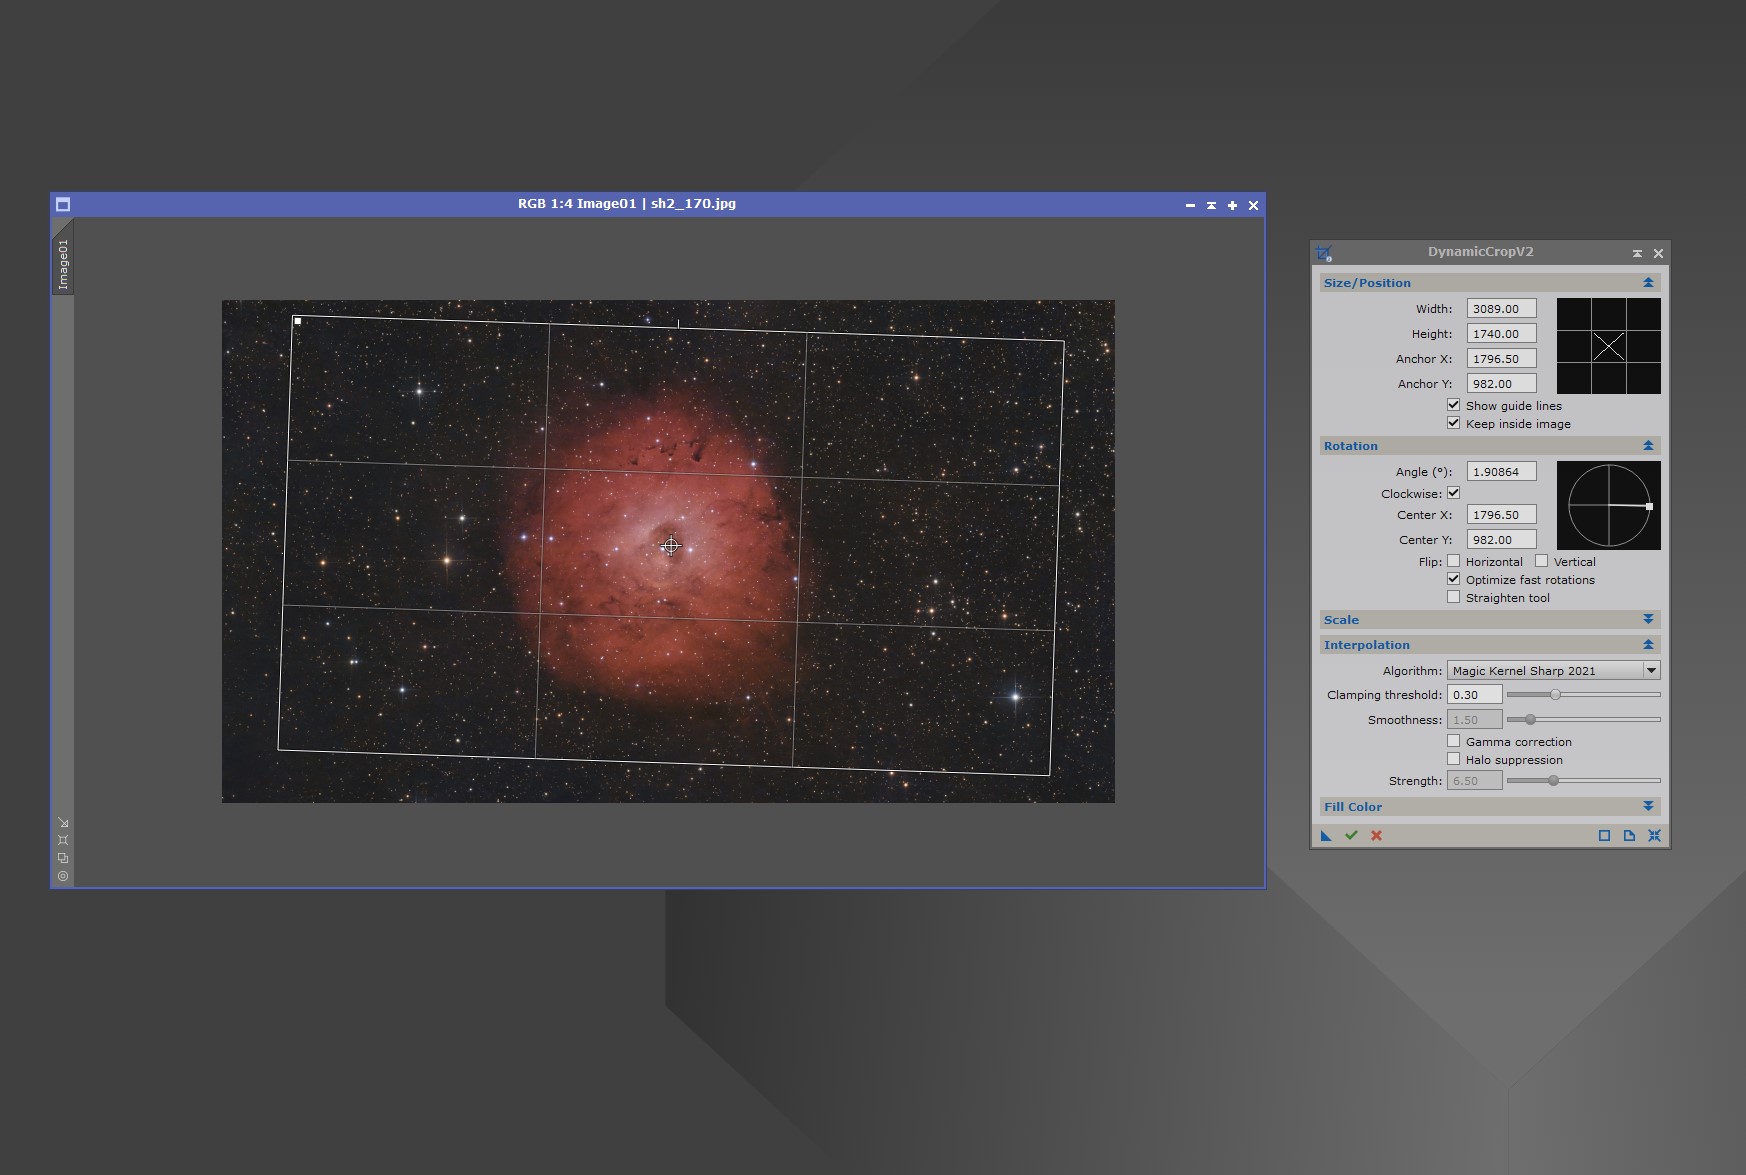
Task: Select the Image01 vertical tab
Action: tap(63, 265)
